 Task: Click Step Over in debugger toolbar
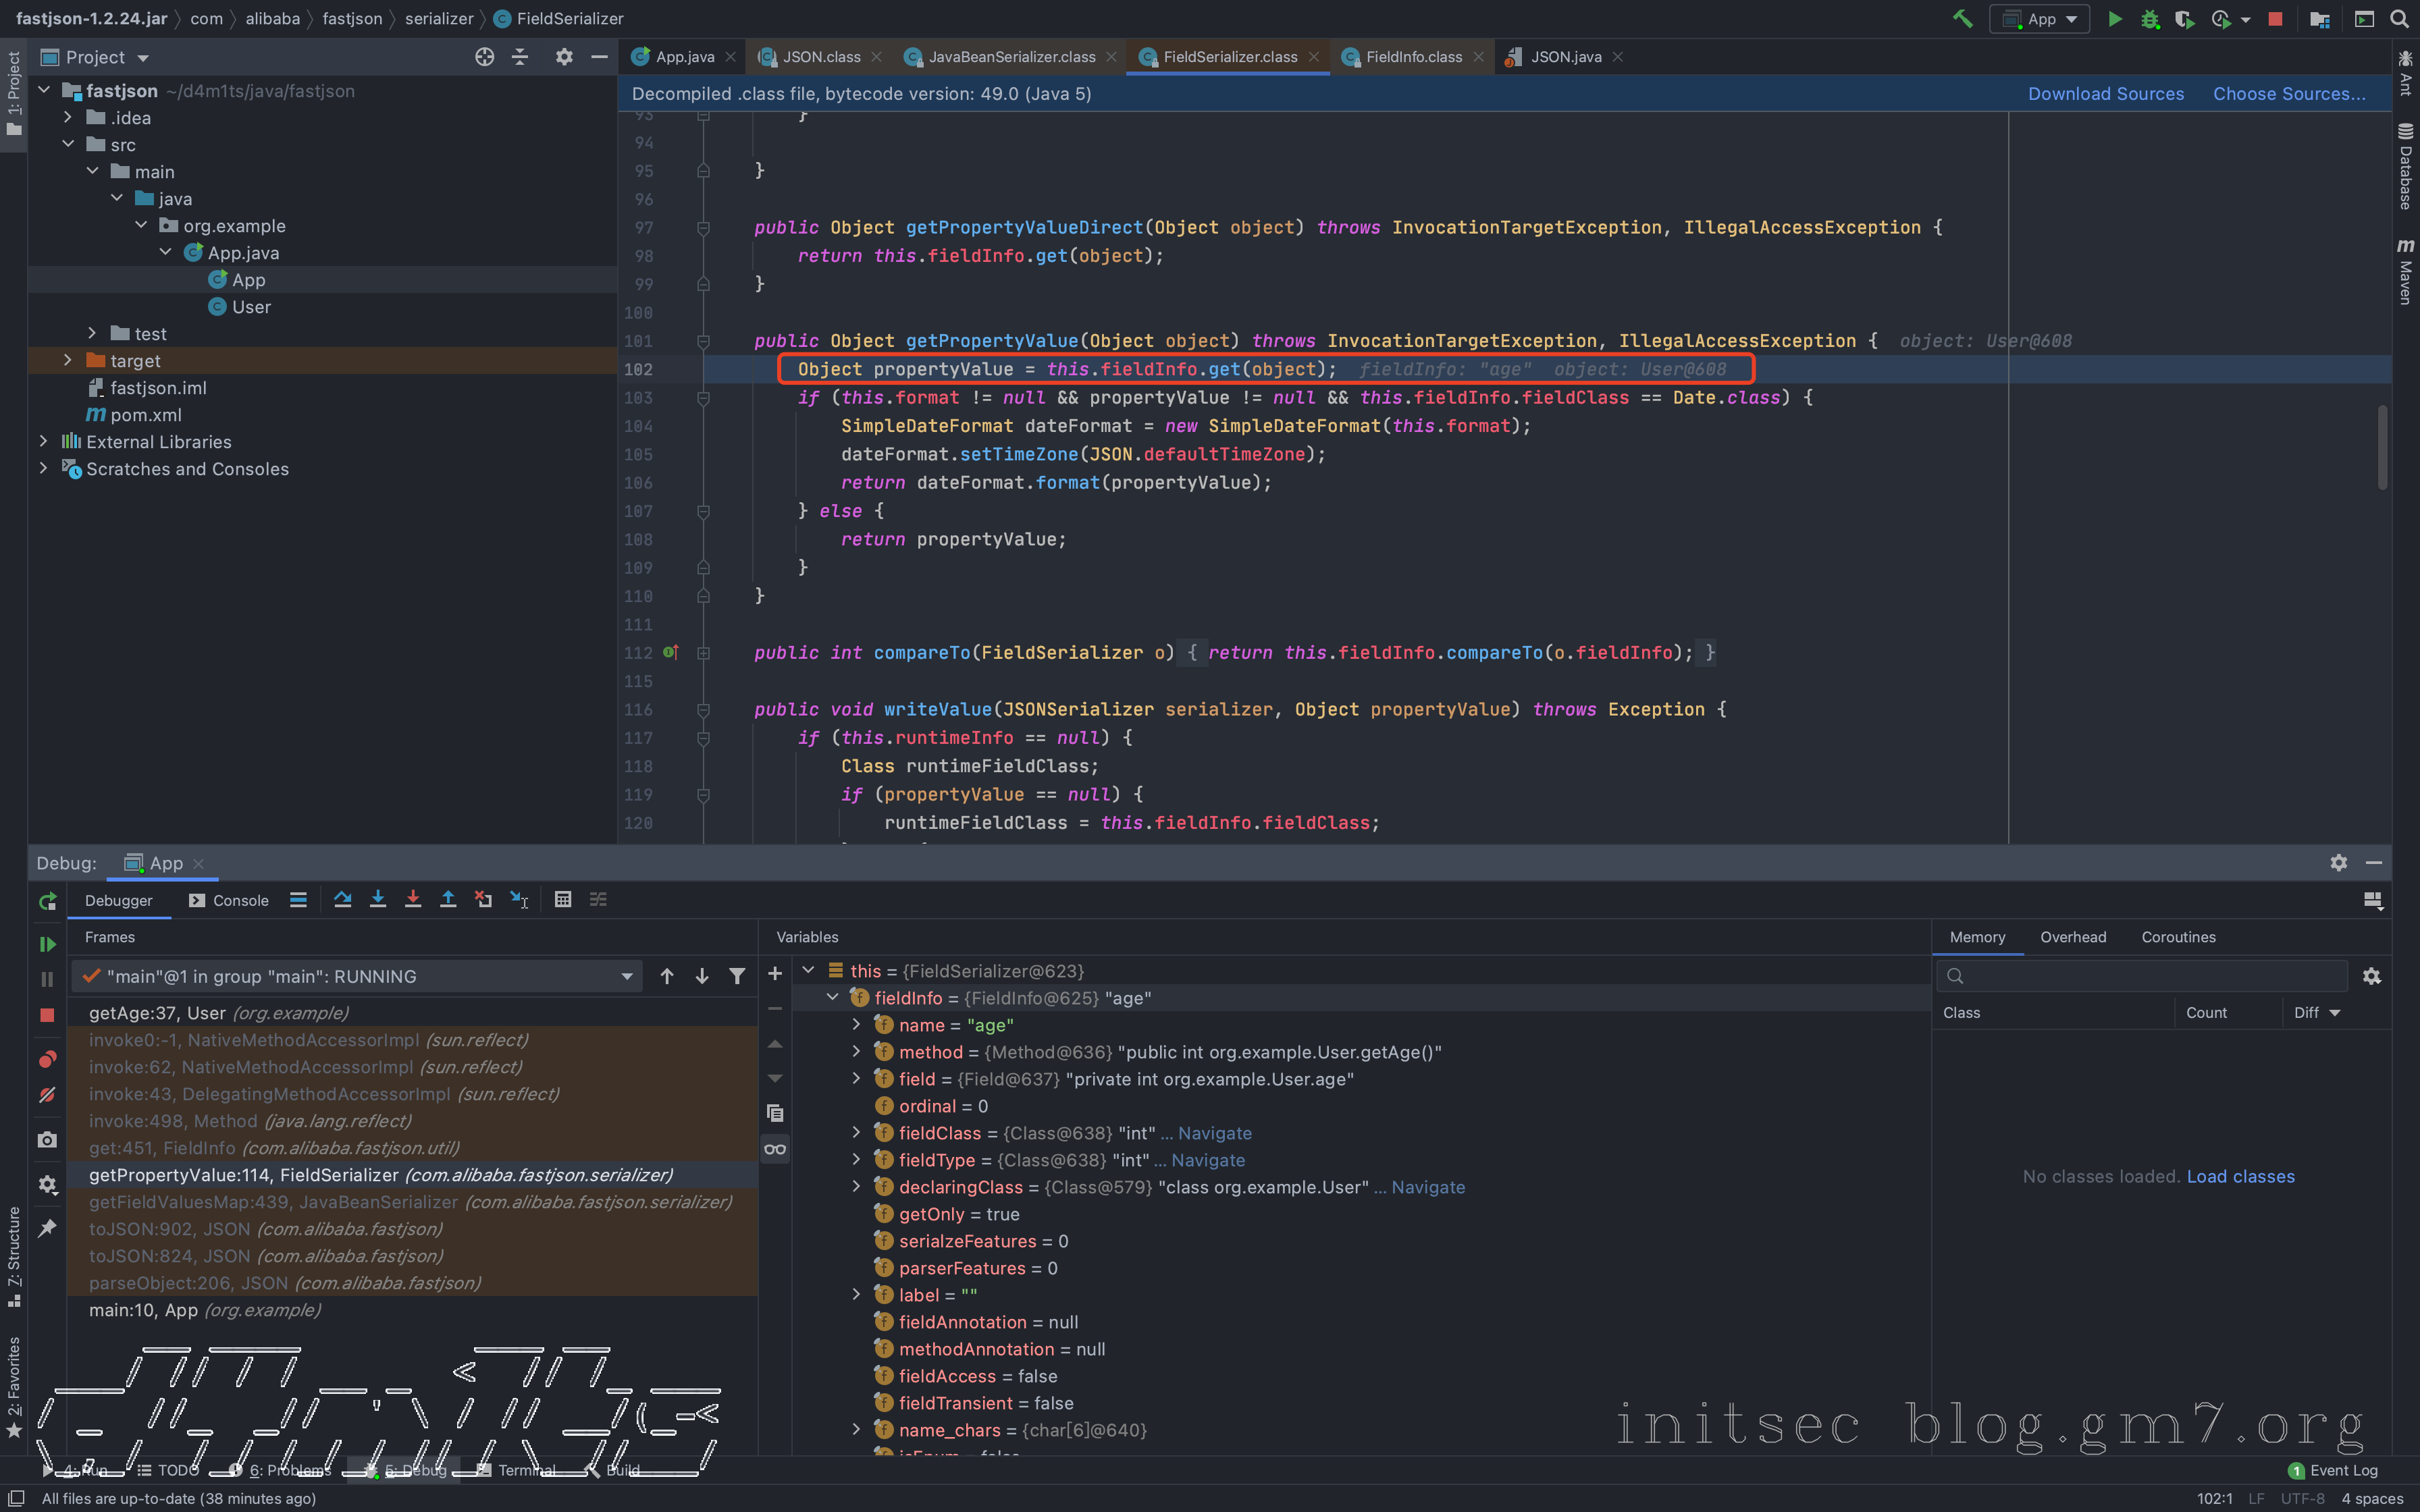click(343, 899)
